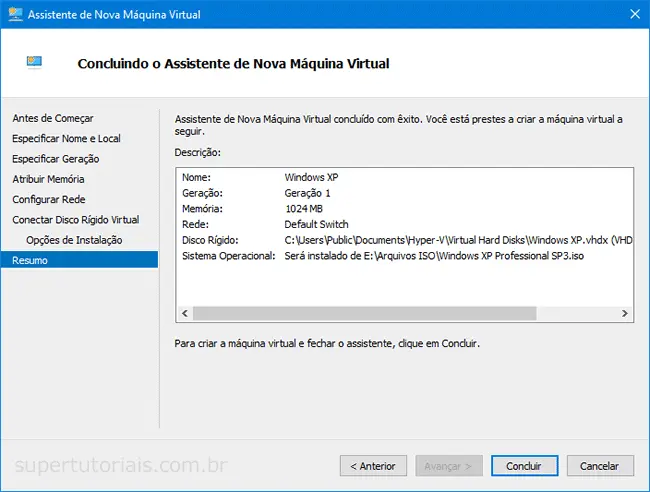Go to the Antes de Começar step

(53, 118)
